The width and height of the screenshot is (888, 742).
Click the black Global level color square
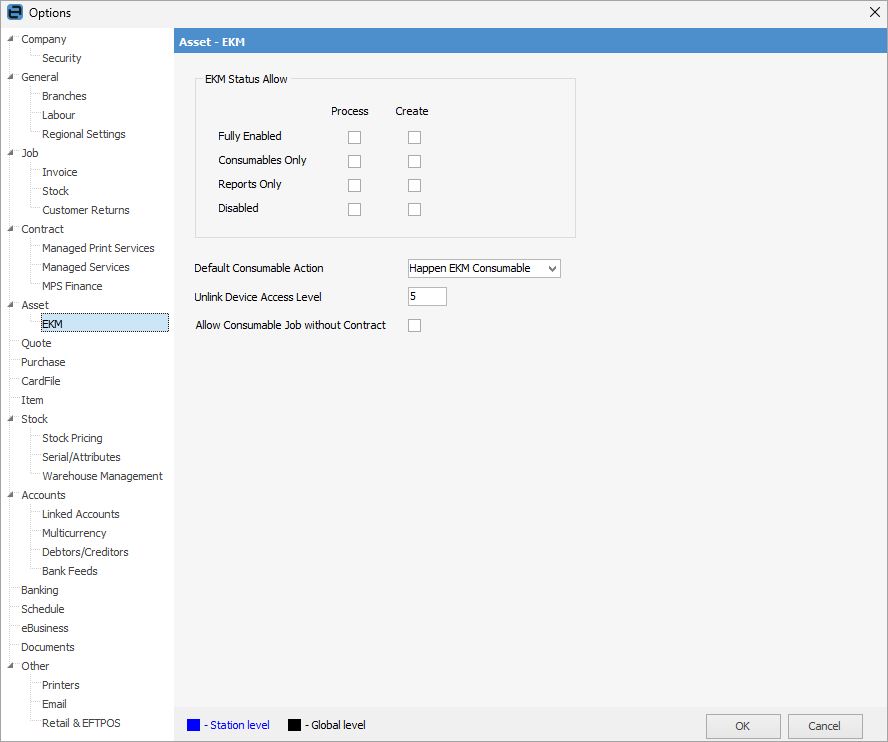[x=294, y=725]
